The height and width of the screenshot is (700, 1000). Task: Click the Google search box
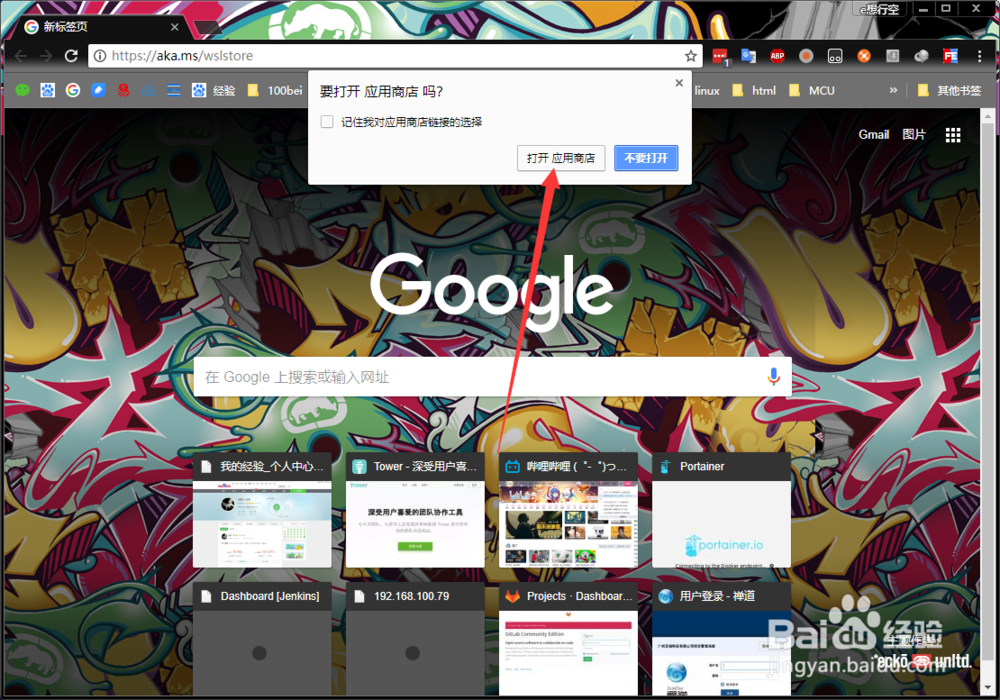coord(492,377)
